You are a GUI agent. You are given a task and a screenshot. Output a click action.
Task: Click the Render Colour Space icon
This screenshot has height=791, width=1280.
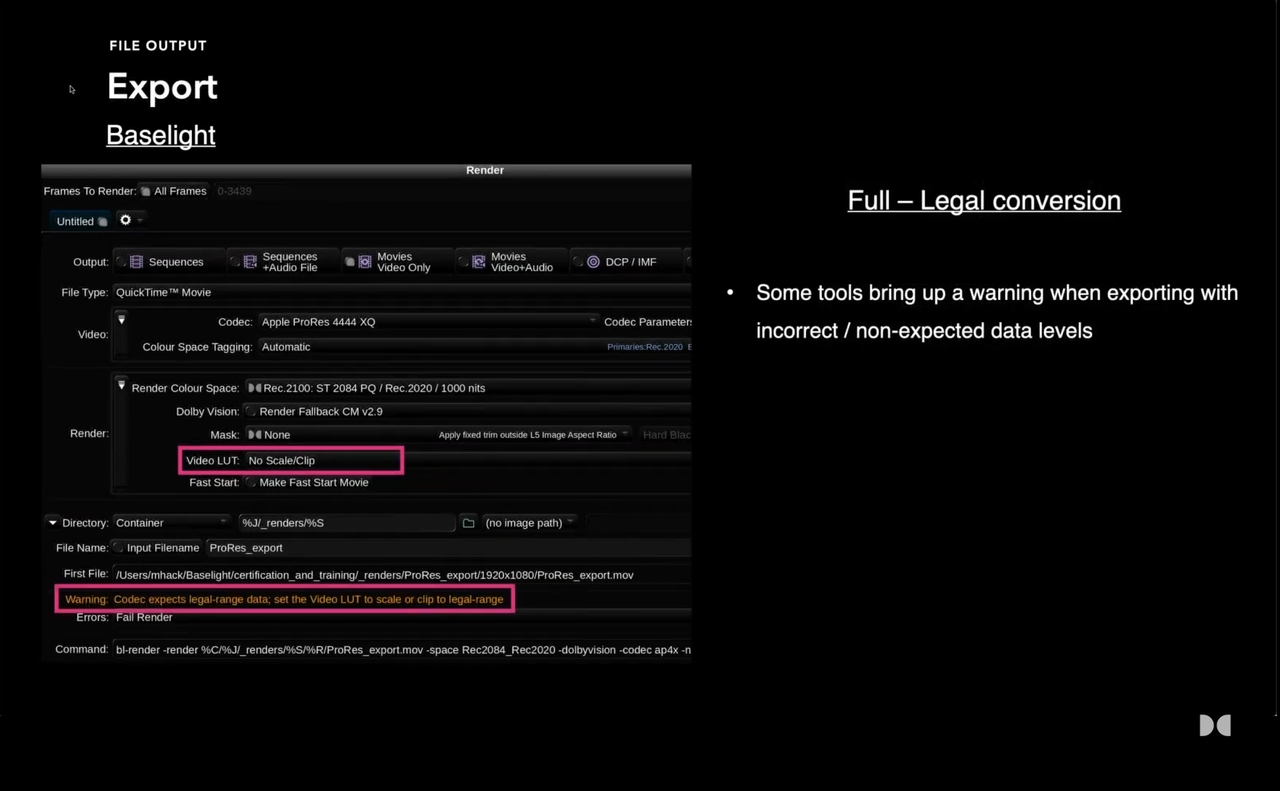tap(254, 388)
